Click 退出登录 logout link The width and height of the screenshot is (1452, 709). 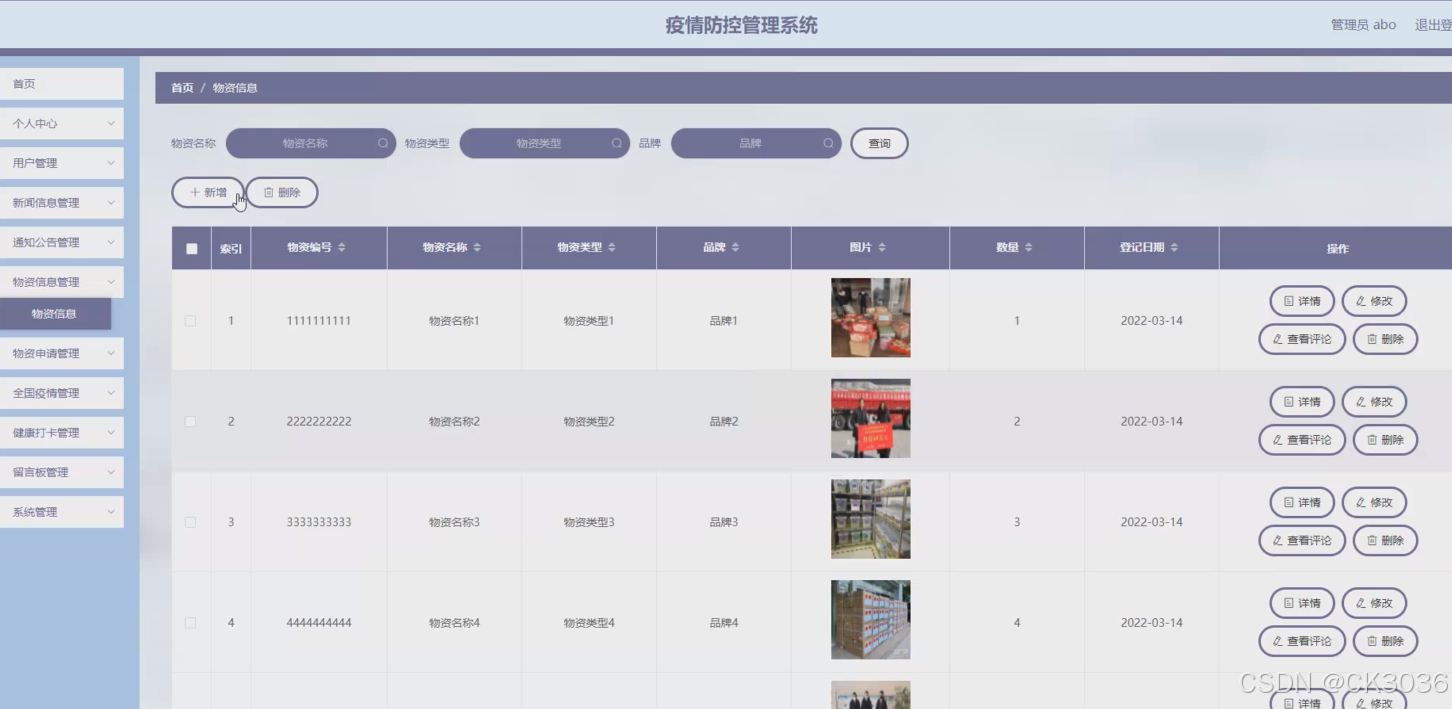[x=1433, y=25]
